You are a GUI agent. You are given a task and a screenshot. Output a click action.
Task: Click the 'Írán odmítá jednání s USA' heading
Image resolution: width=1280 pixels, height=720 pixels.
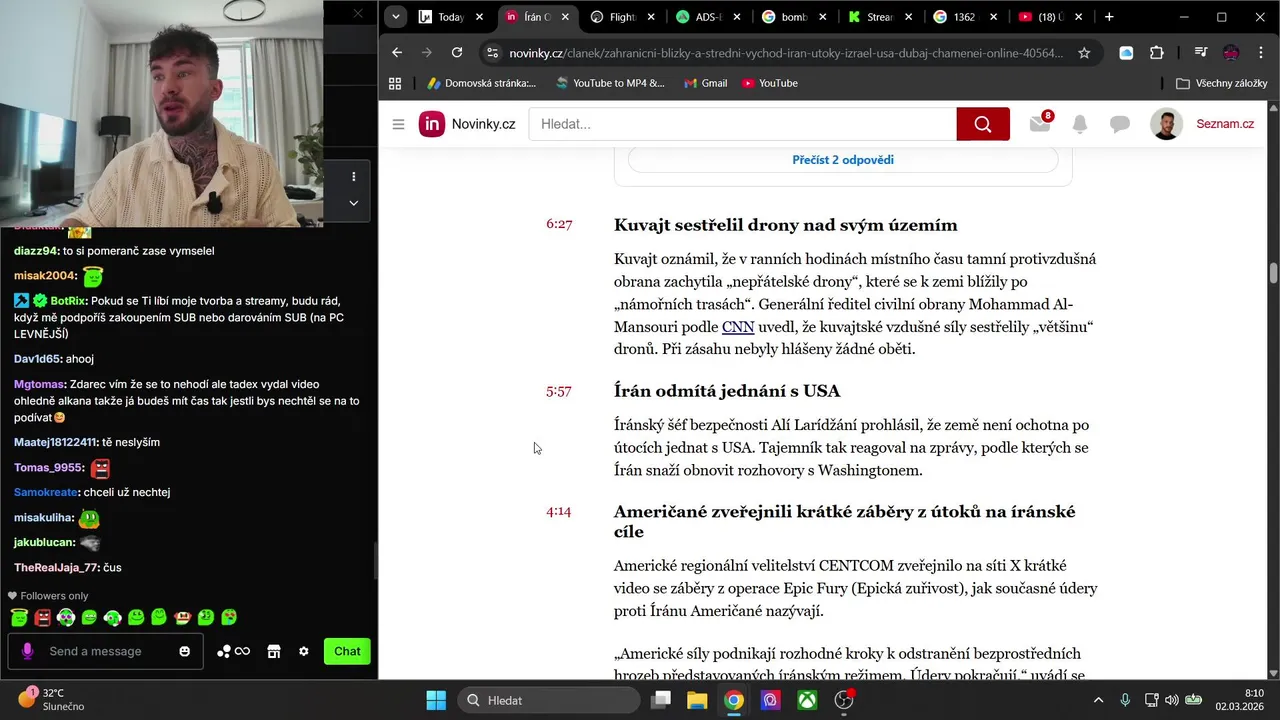point(727,391)
